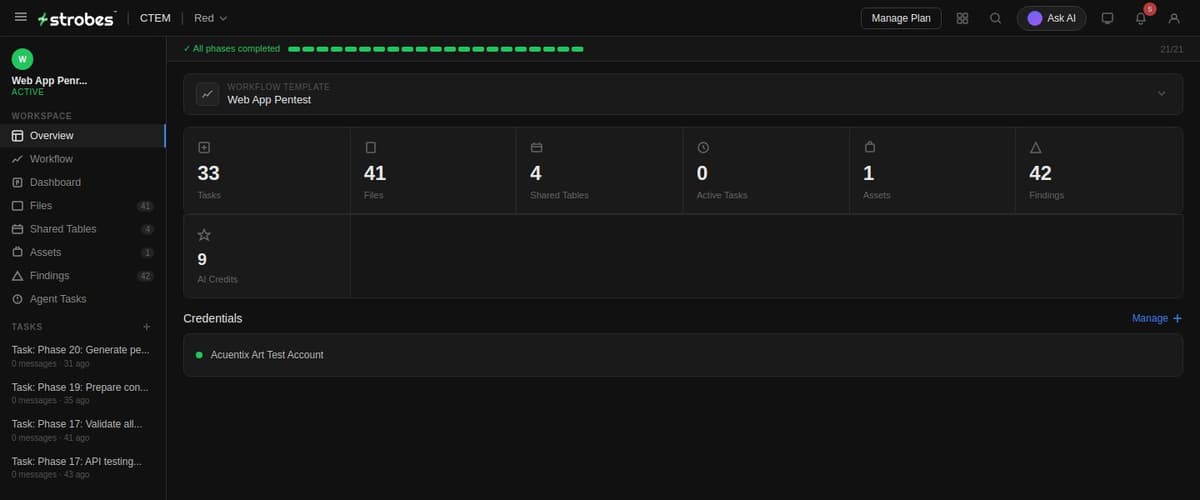Click the Web App Penr... workspace name
Viewport: 1200px width, 500px height.
49,80
